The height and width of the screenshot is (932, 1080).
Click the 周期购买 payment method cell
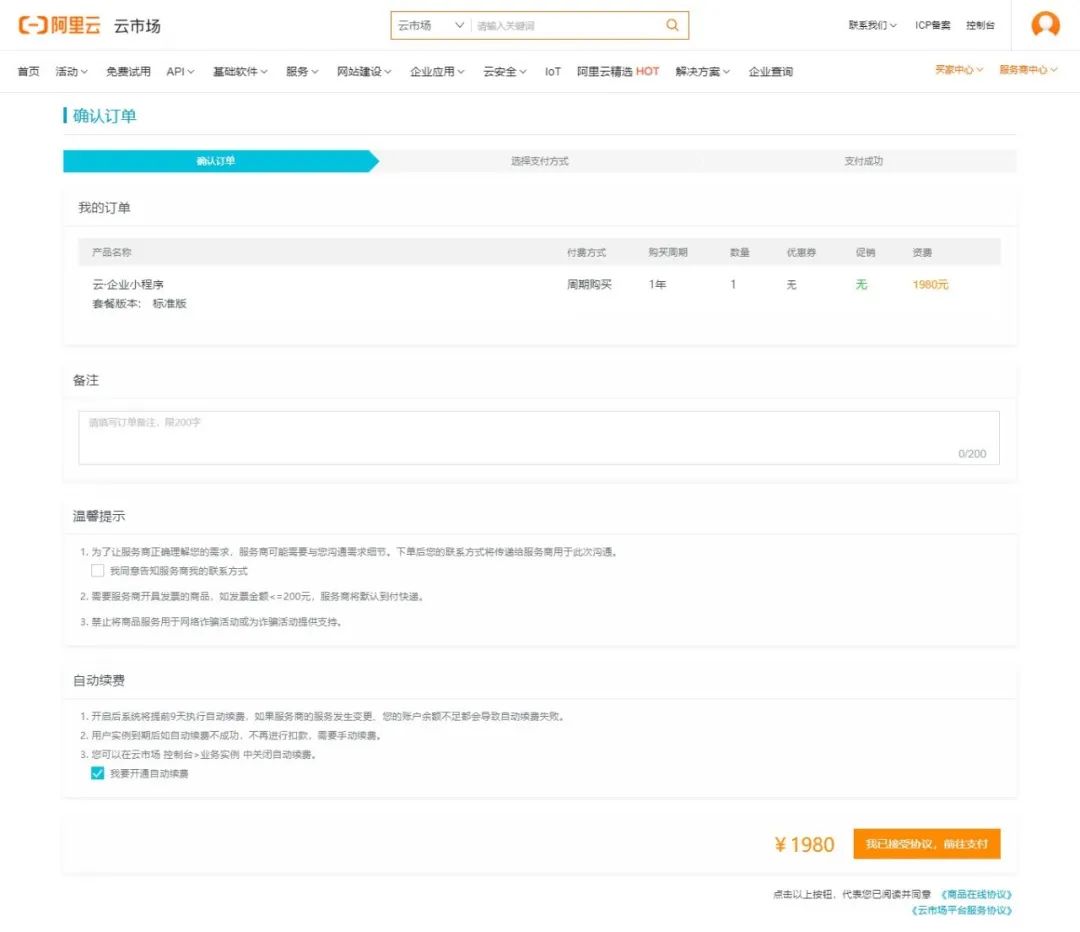[589, 284]
